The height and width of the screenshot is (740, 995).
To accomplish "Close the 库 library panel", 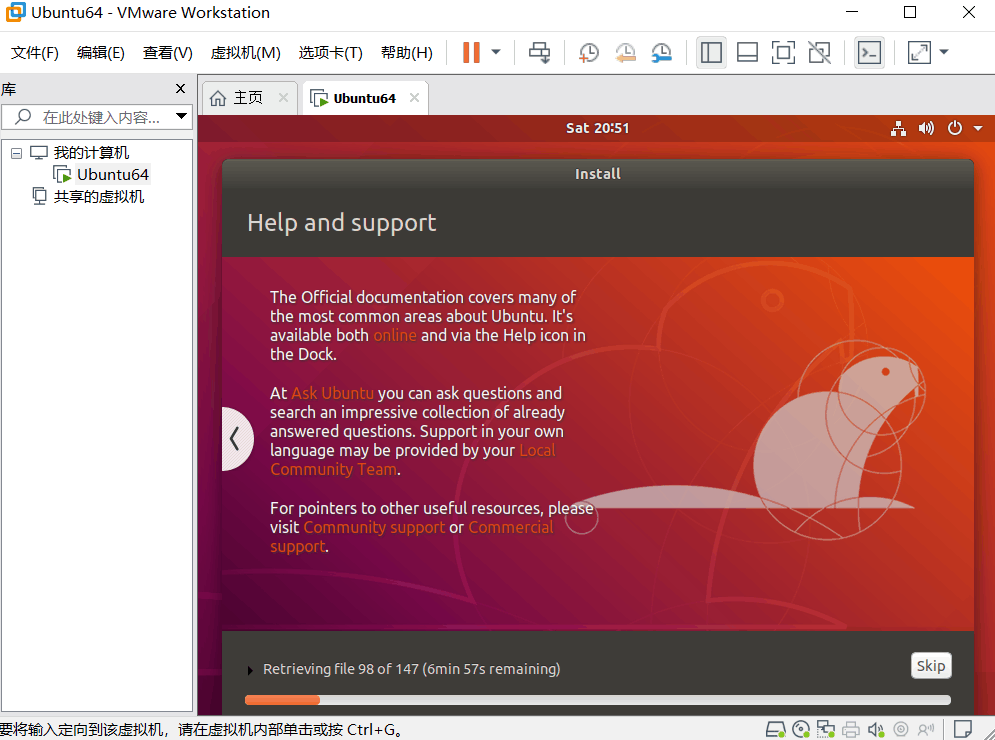I will point(180,88).
